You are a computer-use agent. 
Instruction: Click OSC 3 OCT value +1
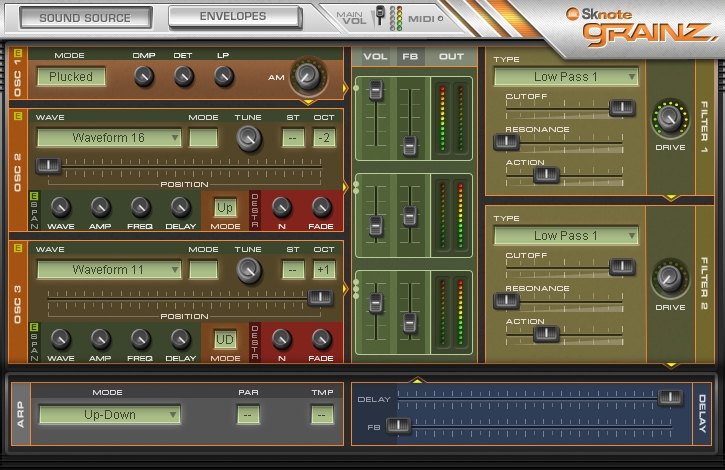pos(324,270)
